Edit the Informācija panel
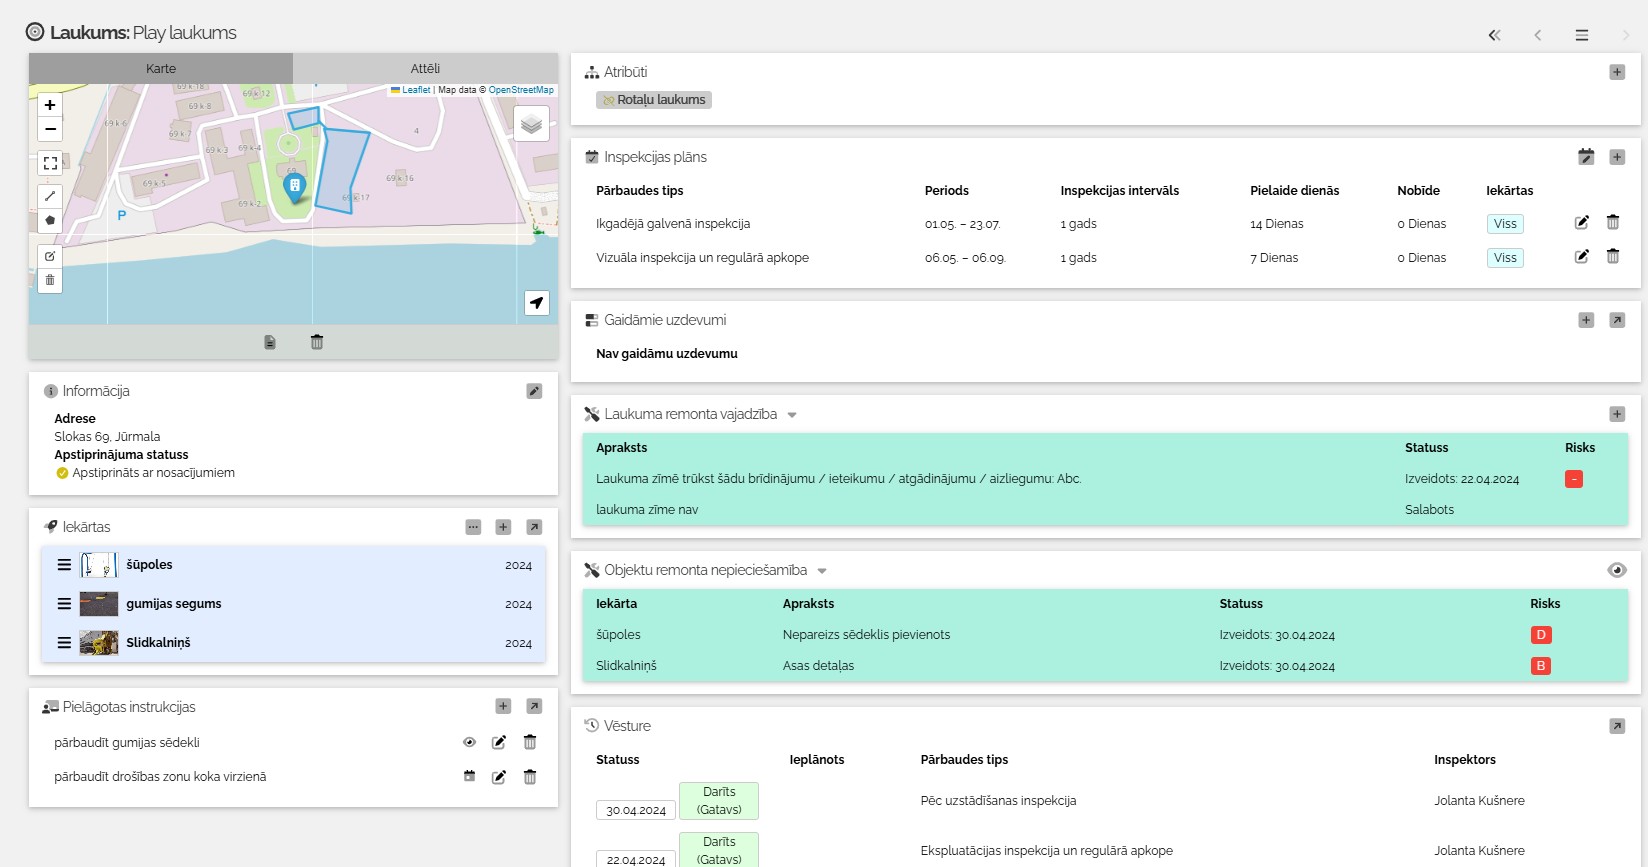This screenshot has height=867, width=1648. [535, 391]
